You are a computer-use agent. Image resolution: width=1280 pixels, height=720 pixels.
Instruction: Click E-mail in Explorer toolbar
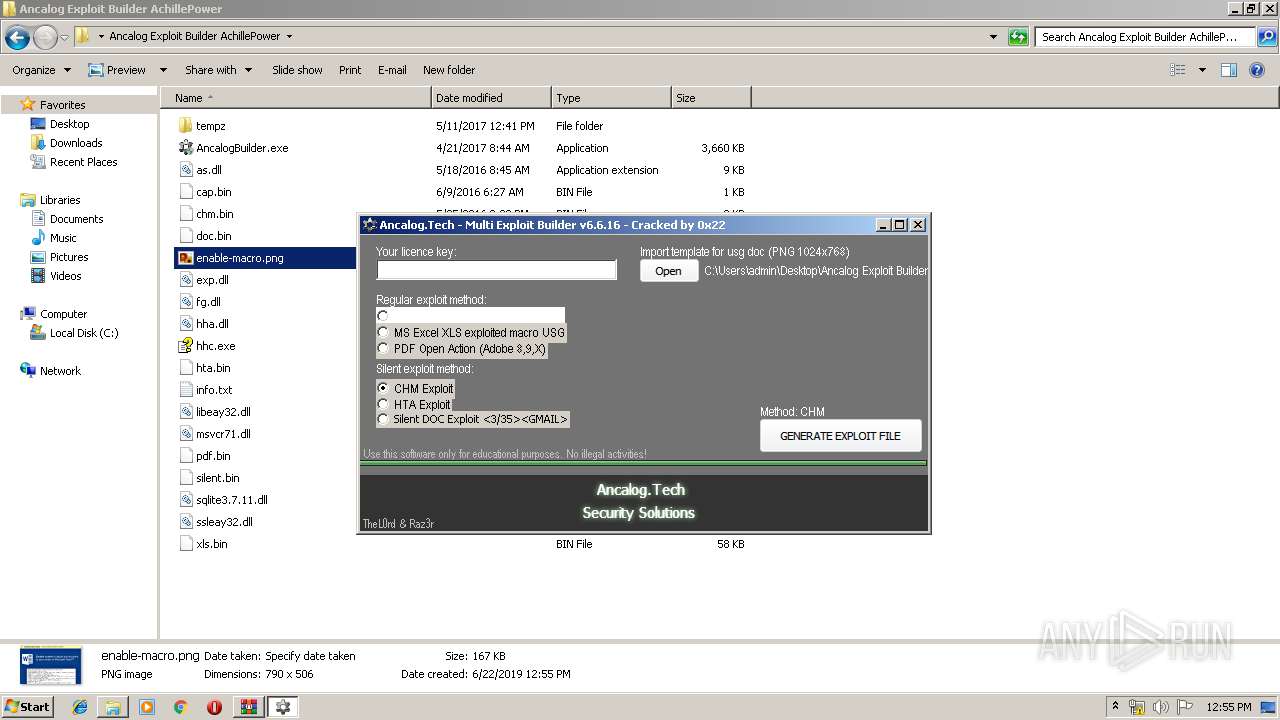[x=392, y=70]
